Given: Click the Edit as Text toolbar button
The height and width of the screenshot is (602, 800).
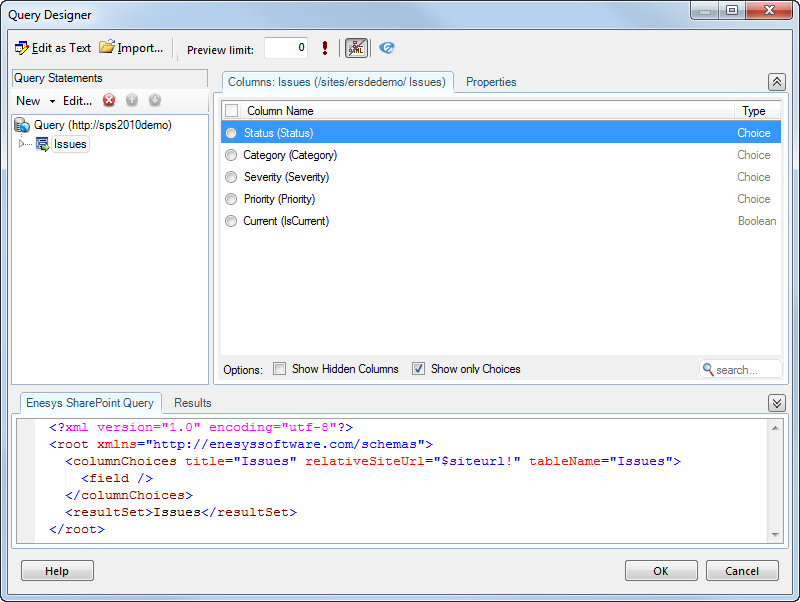Looking at the screenshot, I should 53,48.
